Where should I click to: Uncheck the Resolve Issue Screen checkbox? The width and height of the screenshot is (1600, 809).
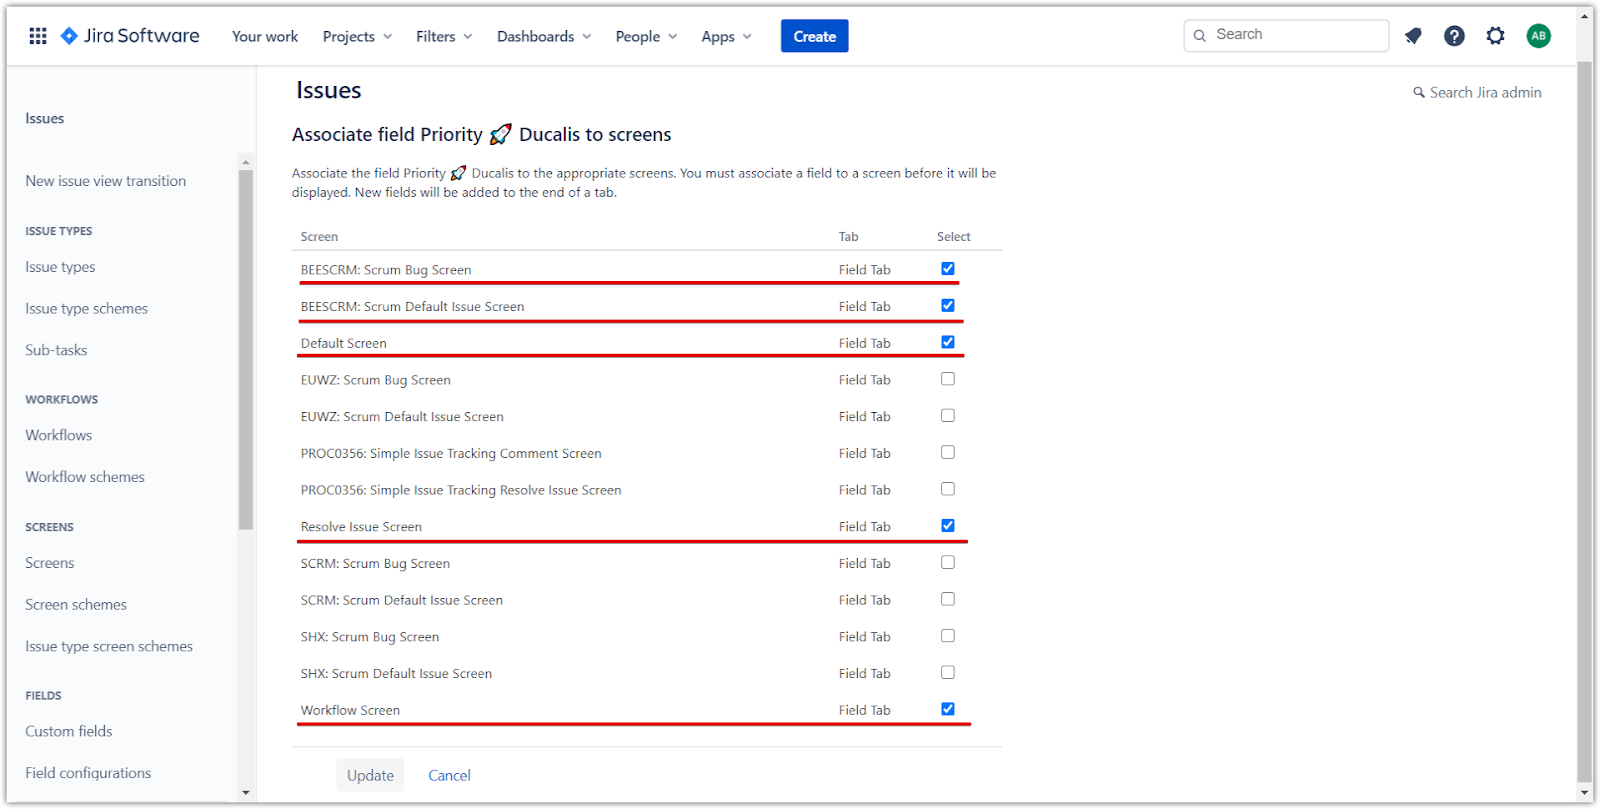pos(948,526)
